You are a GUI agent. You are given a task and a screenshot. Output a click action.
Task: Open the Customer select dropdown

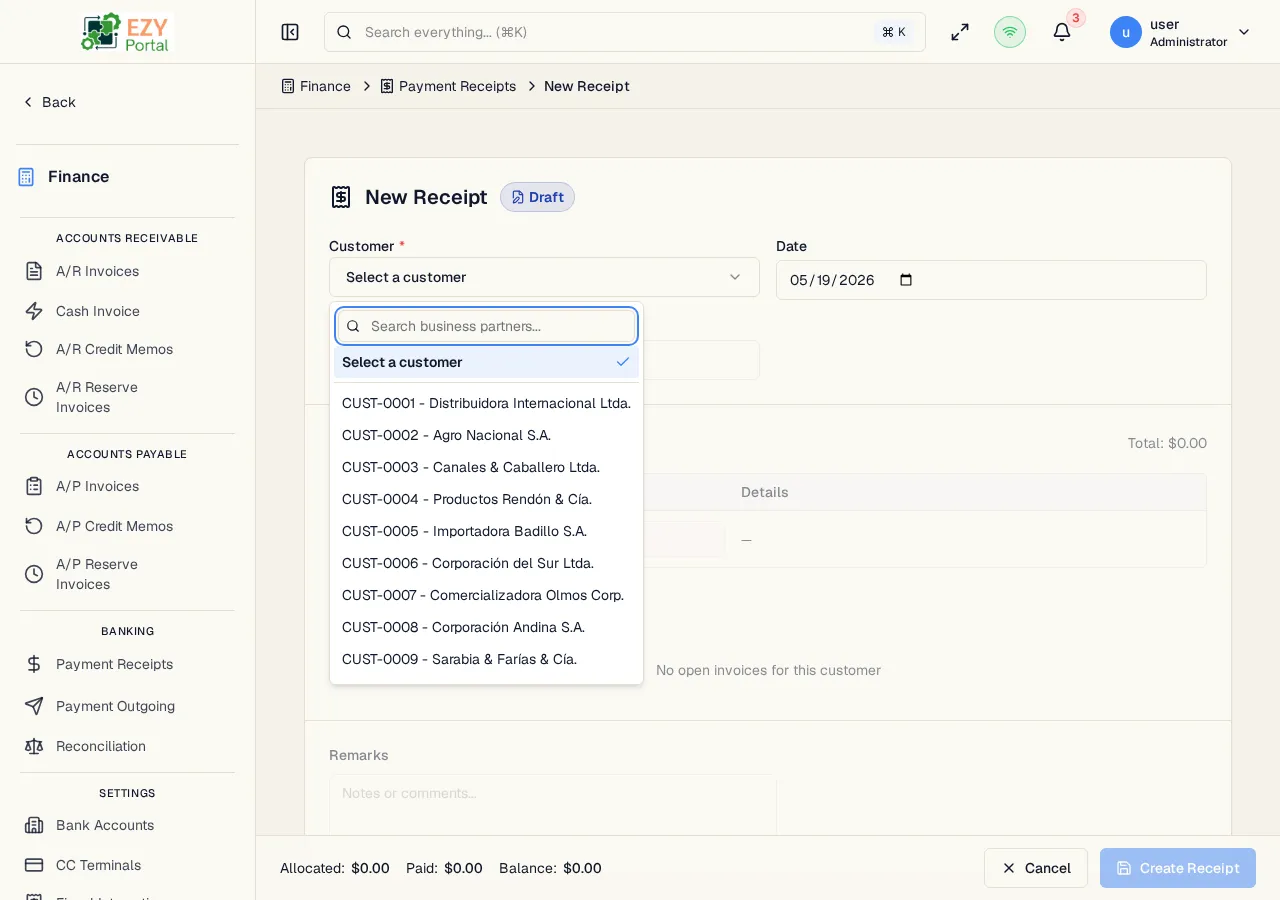coord(544,277)
